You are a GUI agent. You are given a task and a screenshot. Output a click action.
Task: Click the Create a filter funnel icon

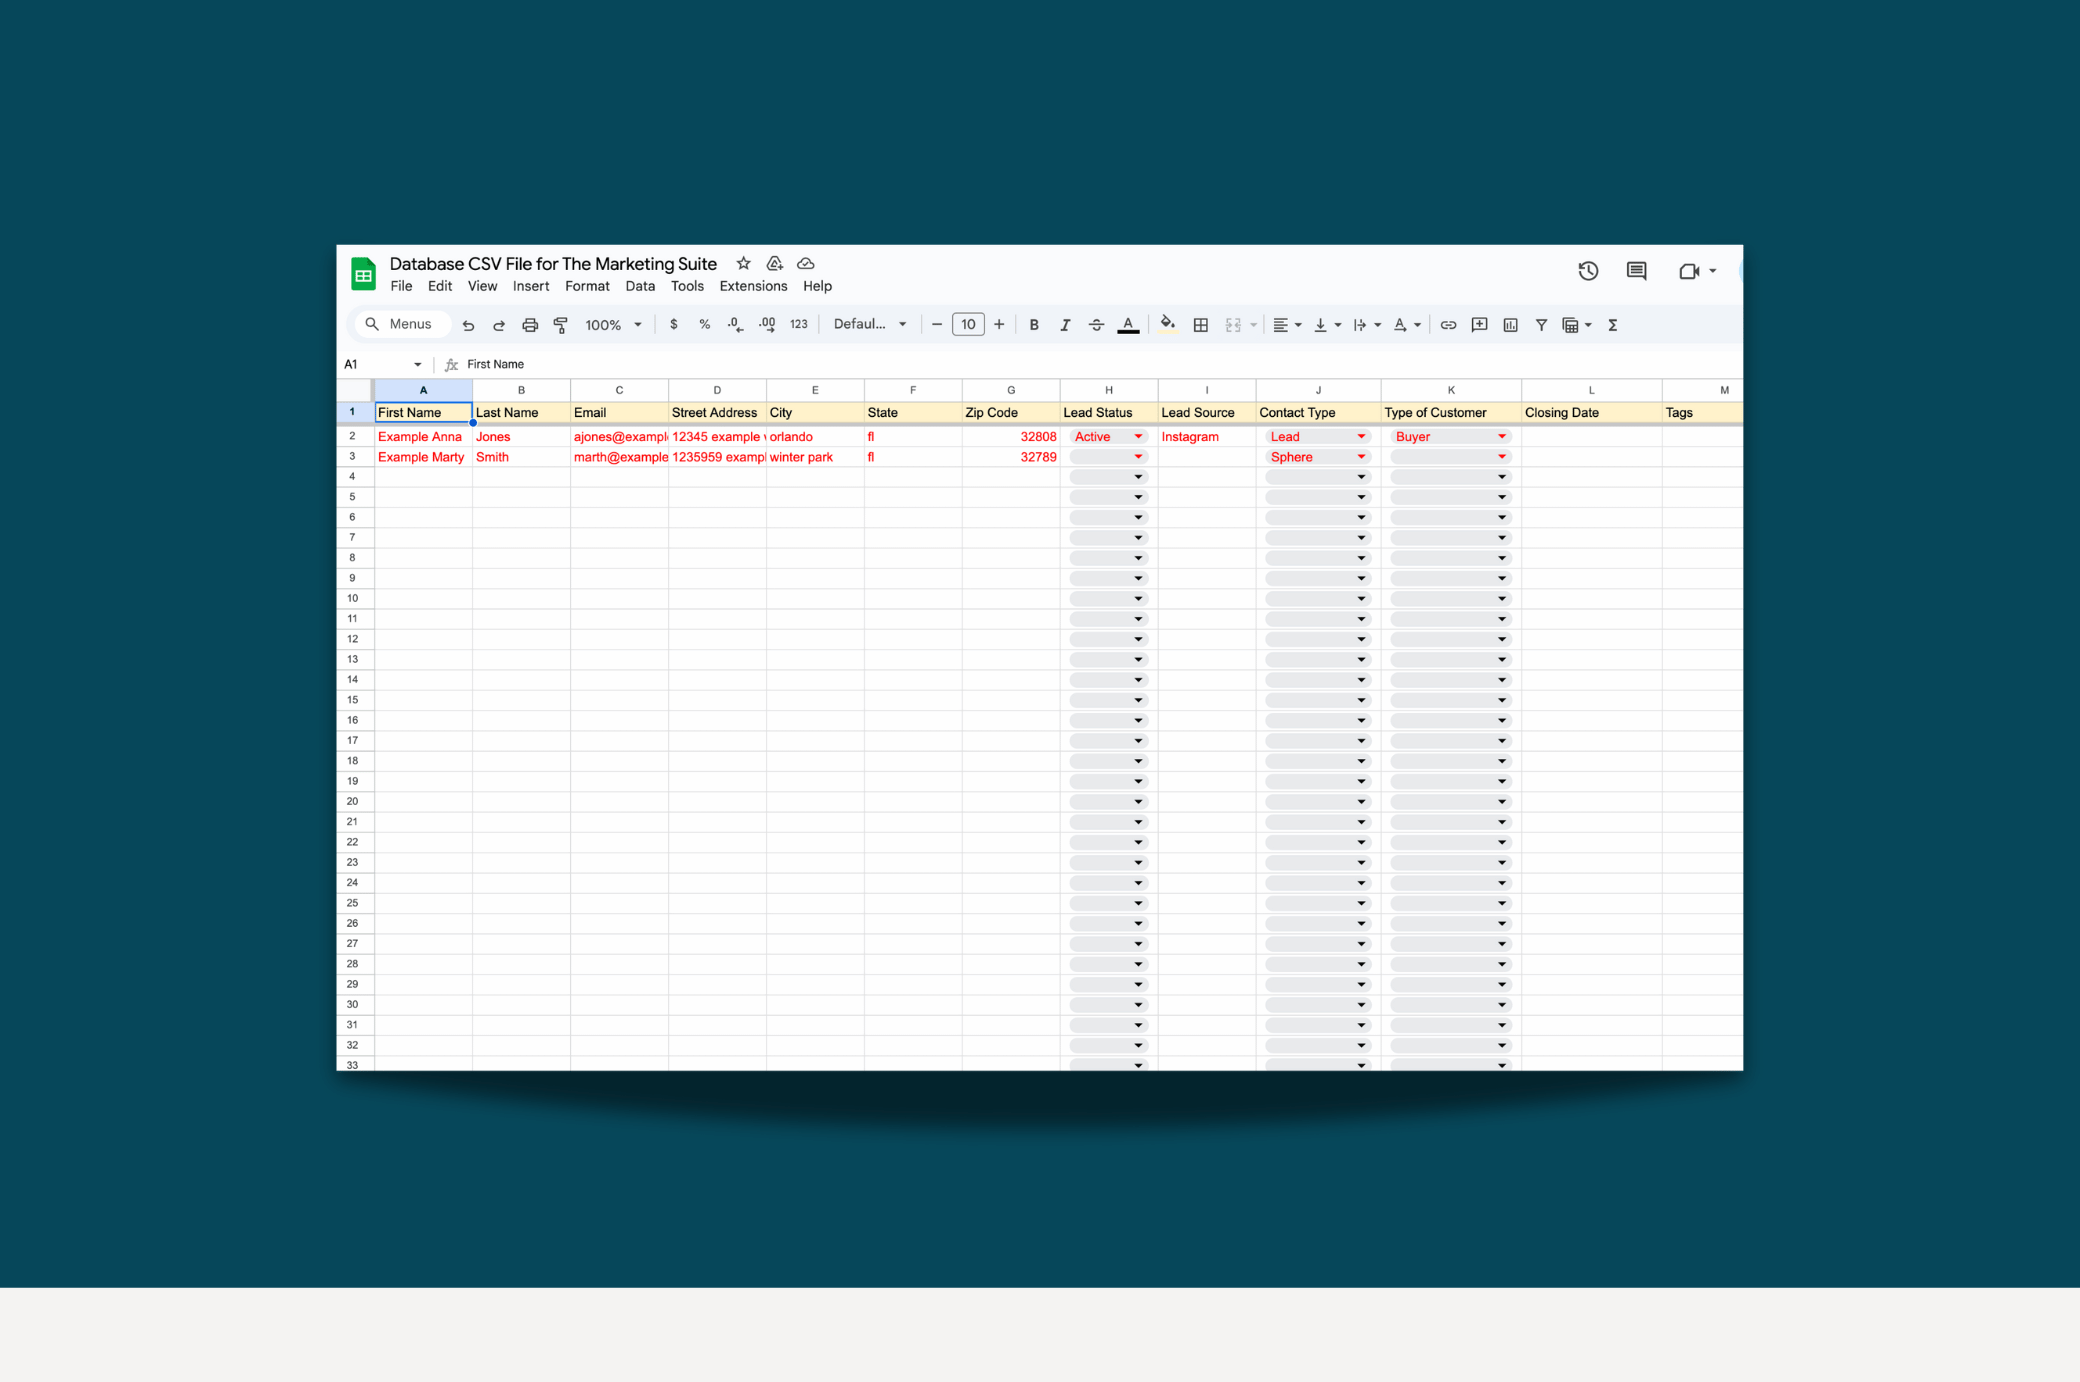[1541, 325]
